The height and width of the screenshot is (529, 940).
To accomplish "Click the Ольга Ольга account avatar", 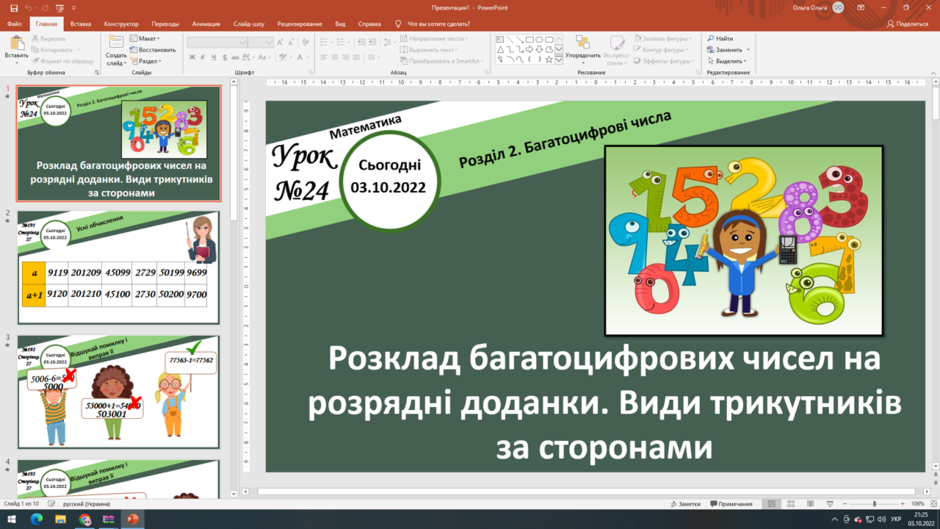I will [838, 8].
